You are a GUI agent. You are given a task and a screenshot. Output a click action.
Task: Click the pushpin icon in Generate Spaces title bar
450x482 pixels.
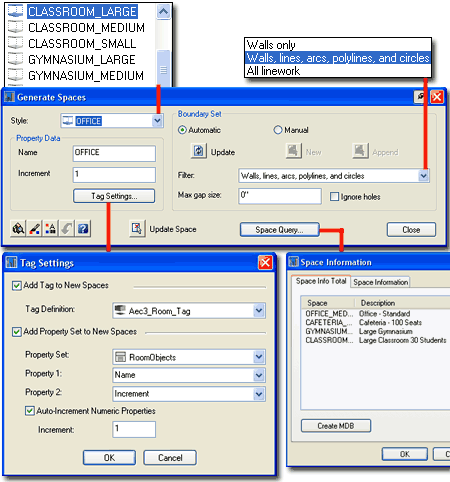pyautogui.click(x=421, y=97)
